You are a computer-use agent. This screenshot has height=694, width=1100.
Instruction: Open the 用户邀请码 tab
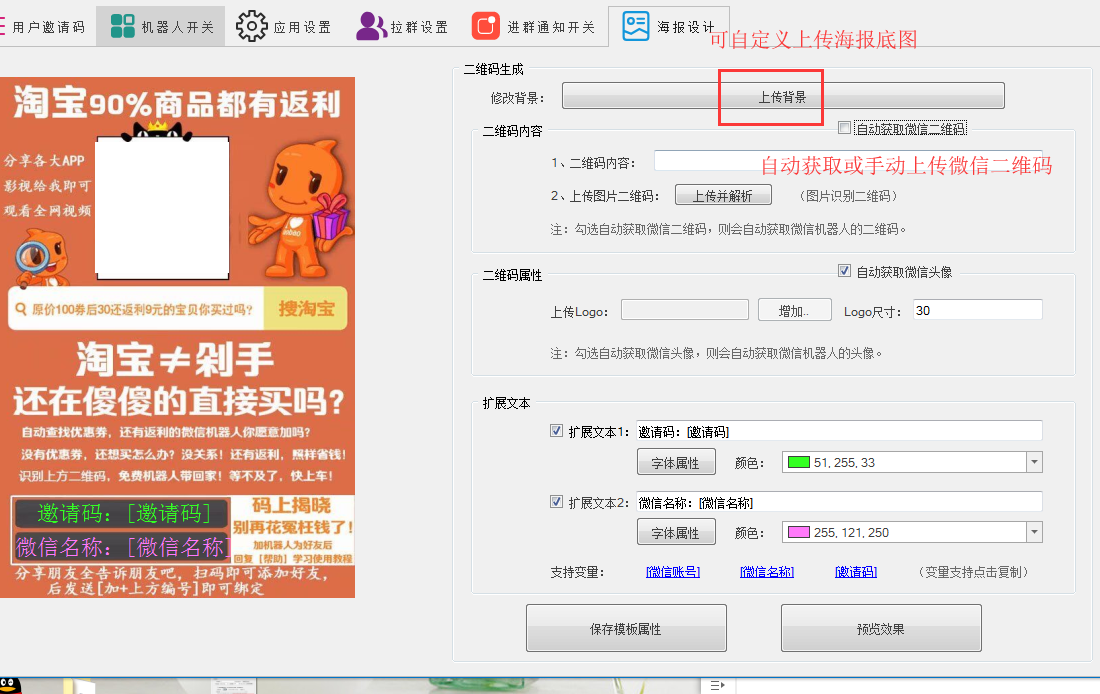[43, 27]
